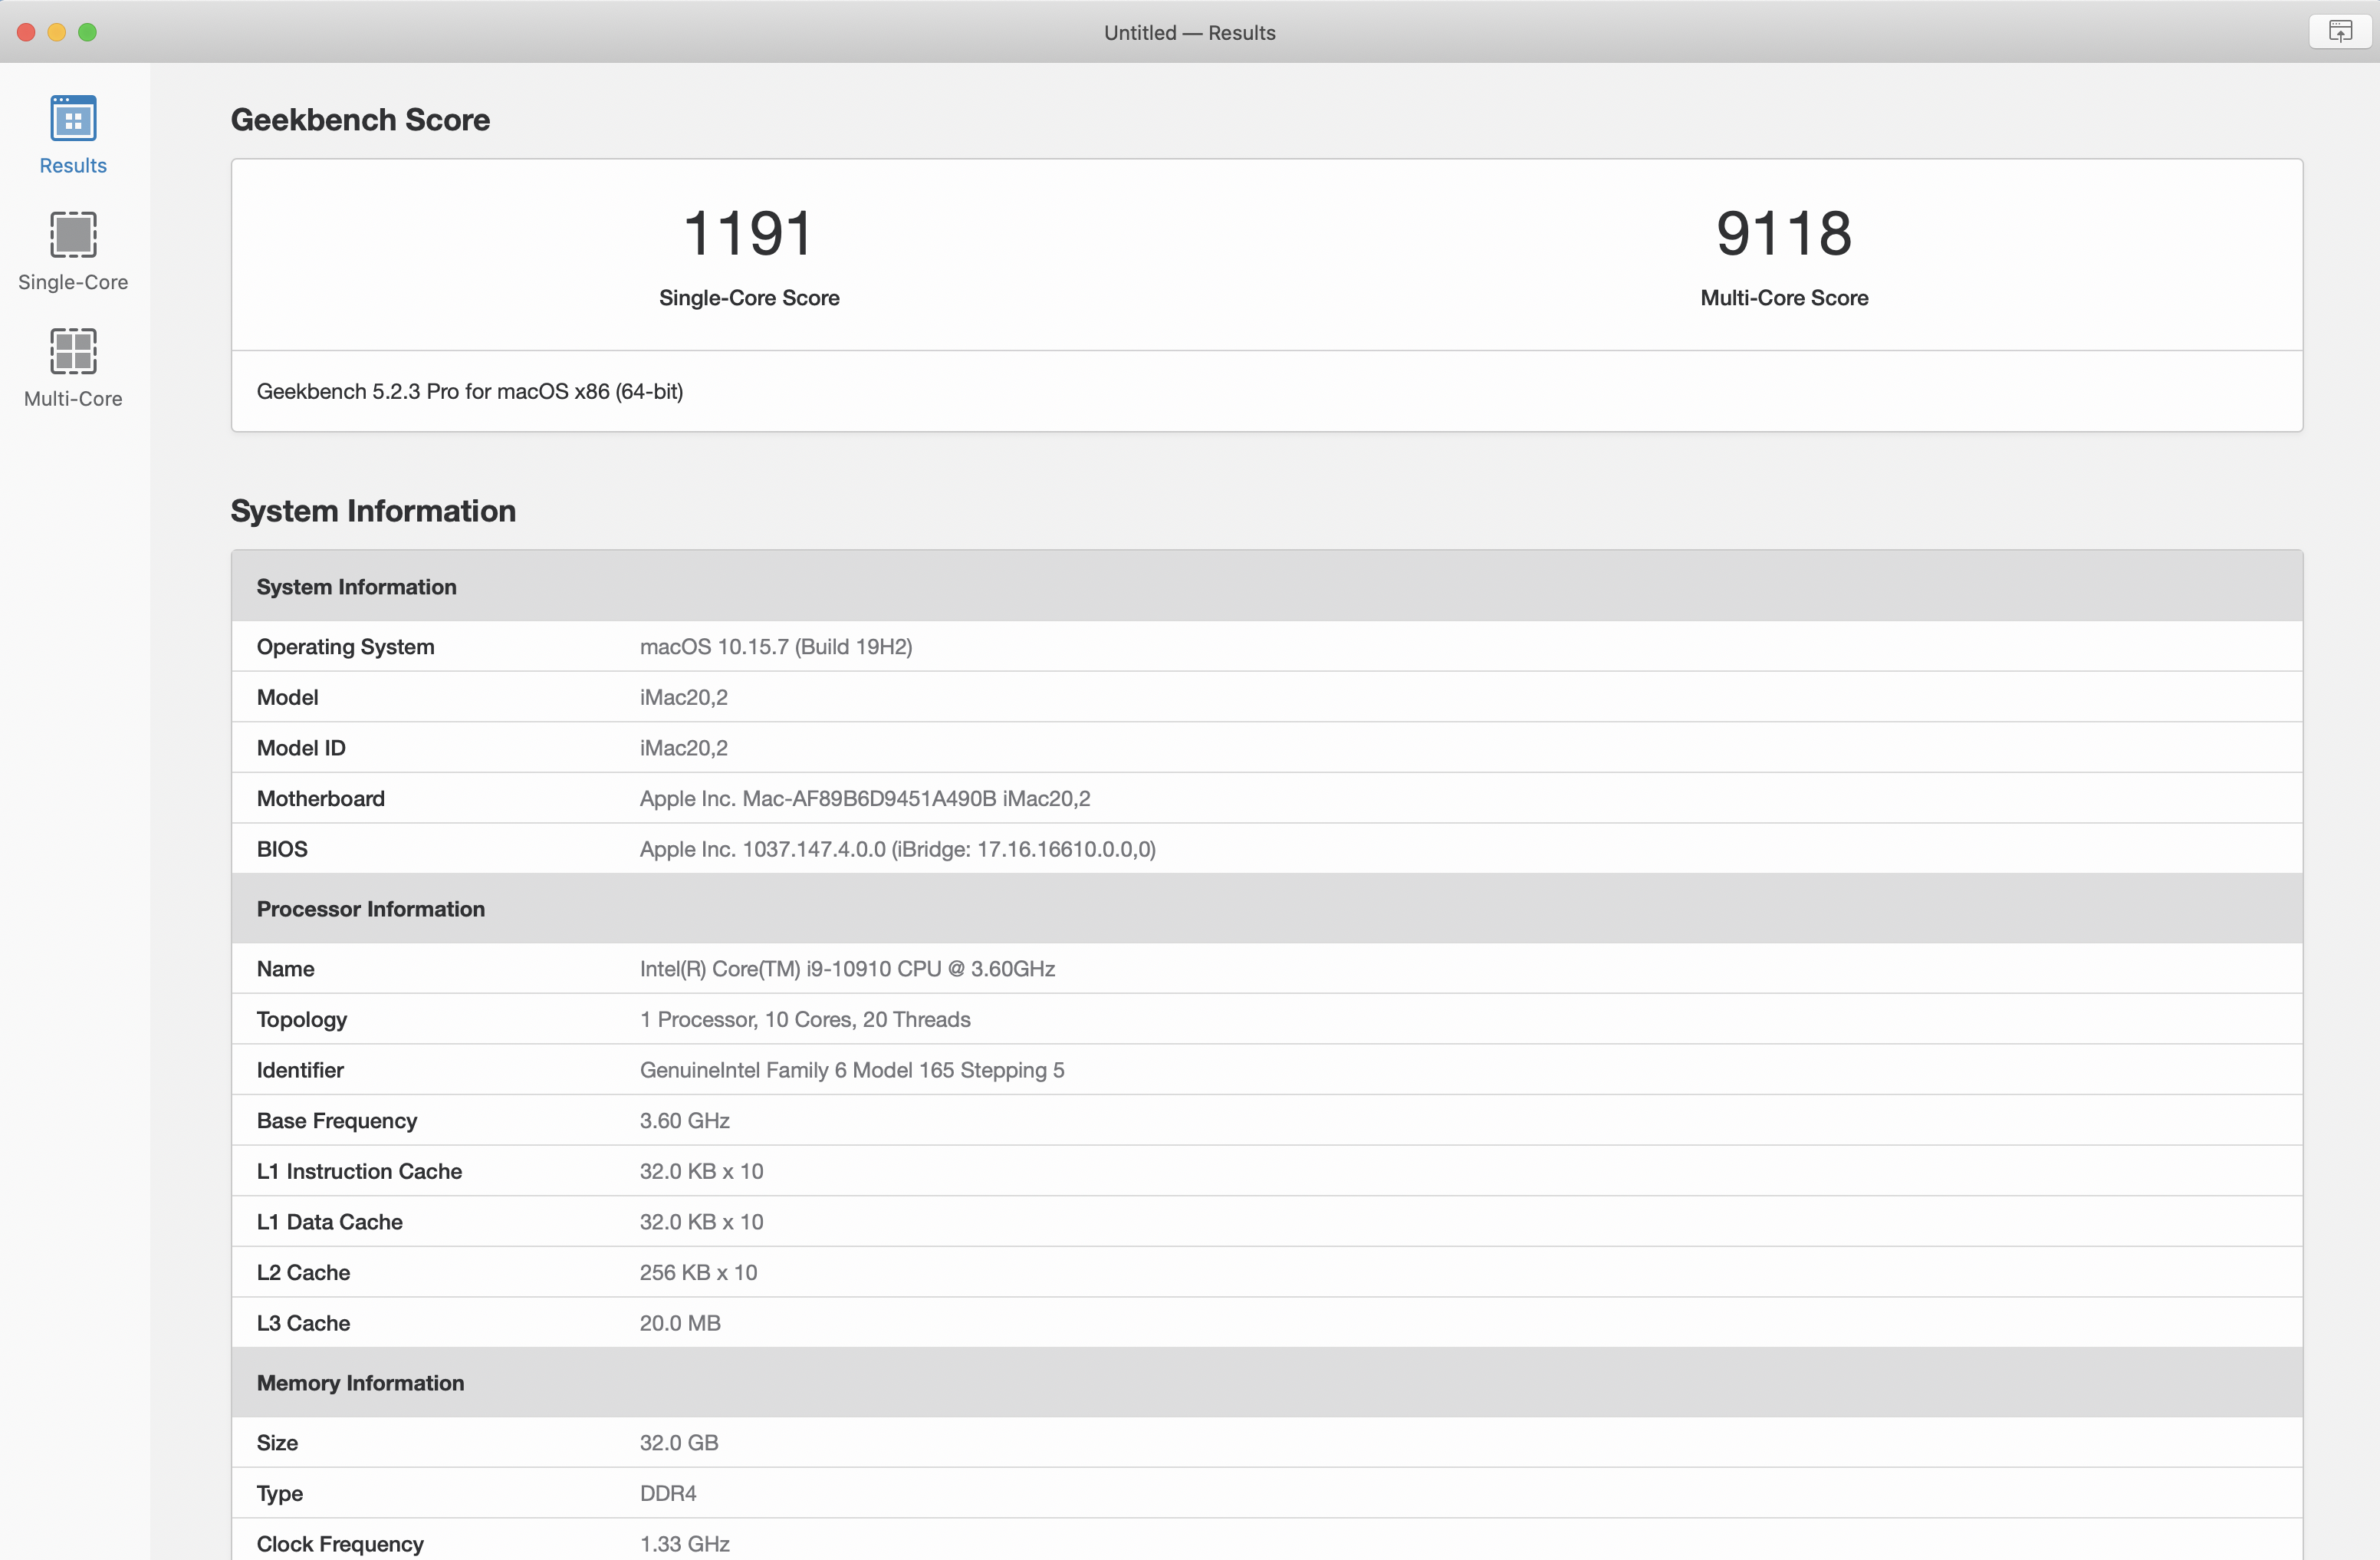2380x1560 pixels.
Task: Click the Processor Information section header
Action: pyautogui.click(x=1267, y=908)
